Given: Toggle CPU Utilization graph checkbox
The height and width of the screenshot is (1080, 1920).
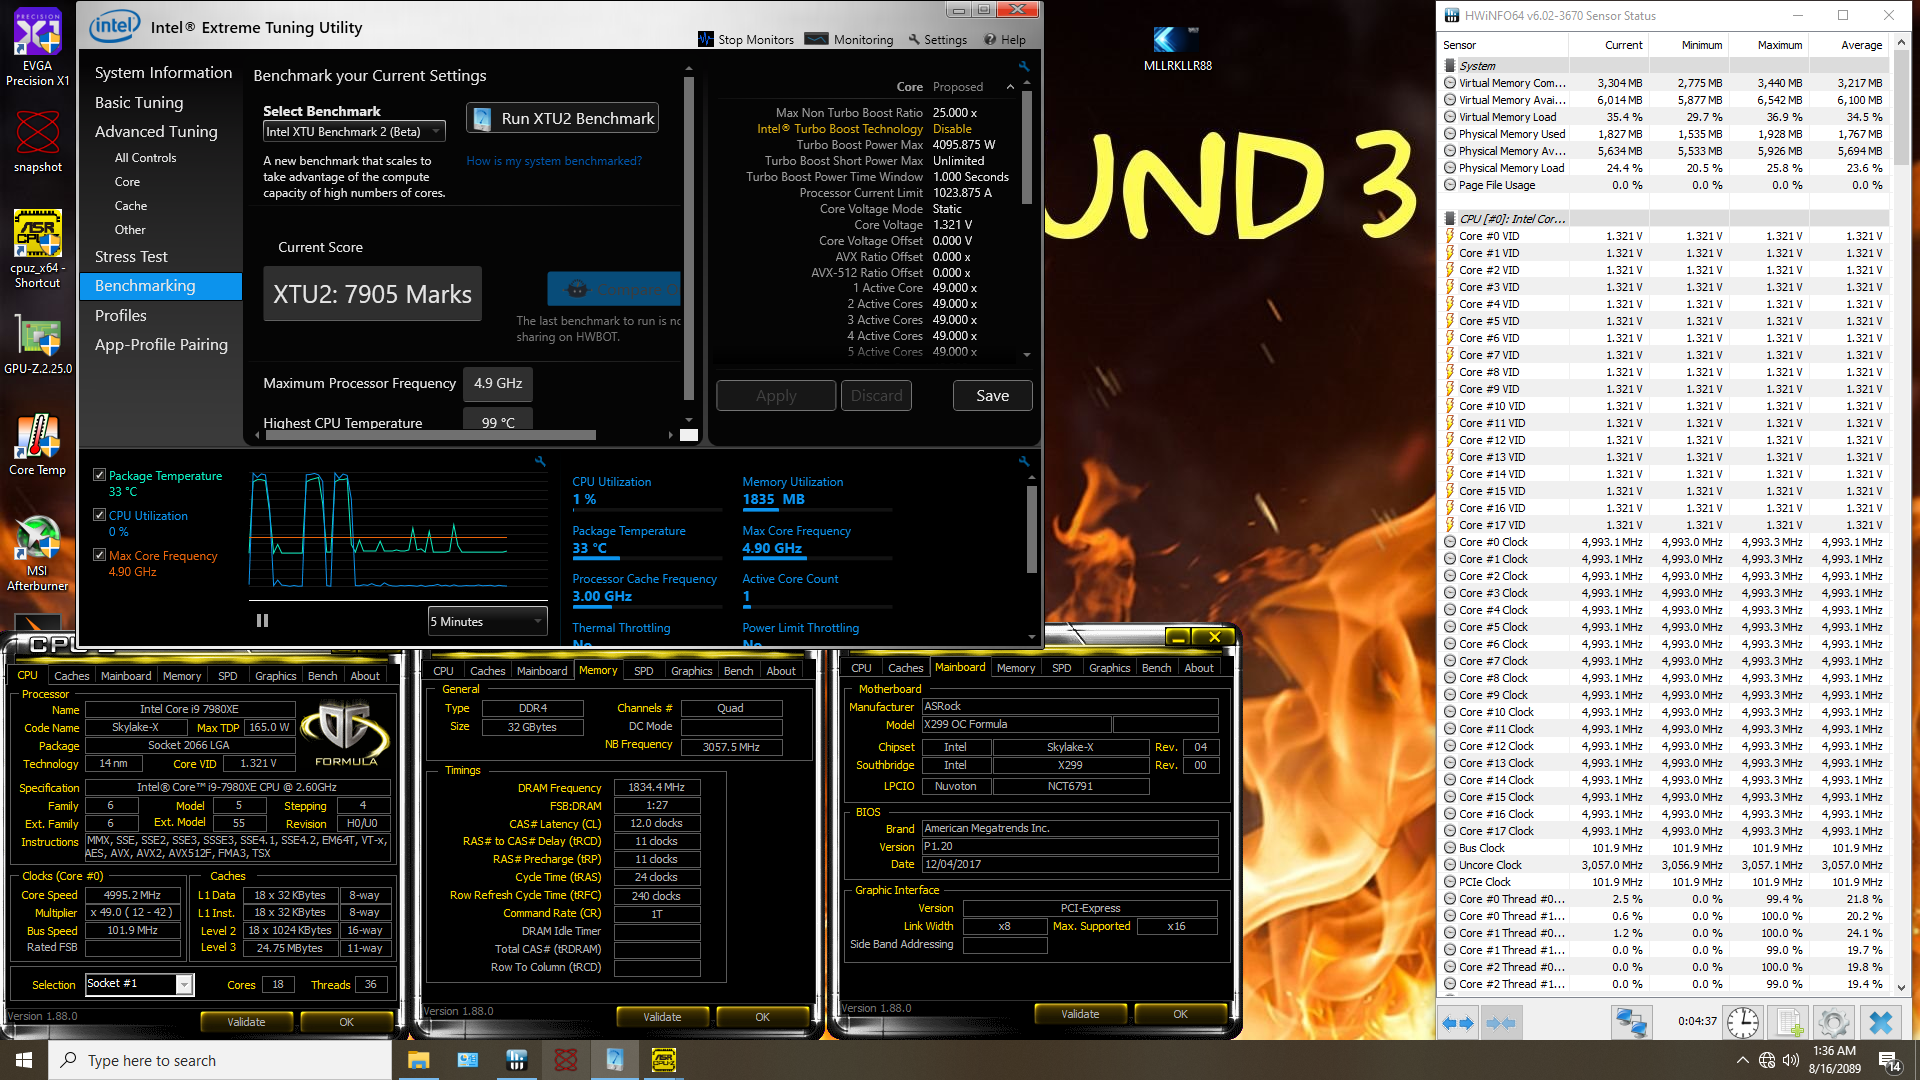Looking at the screenshot, I should coord(99,515).
